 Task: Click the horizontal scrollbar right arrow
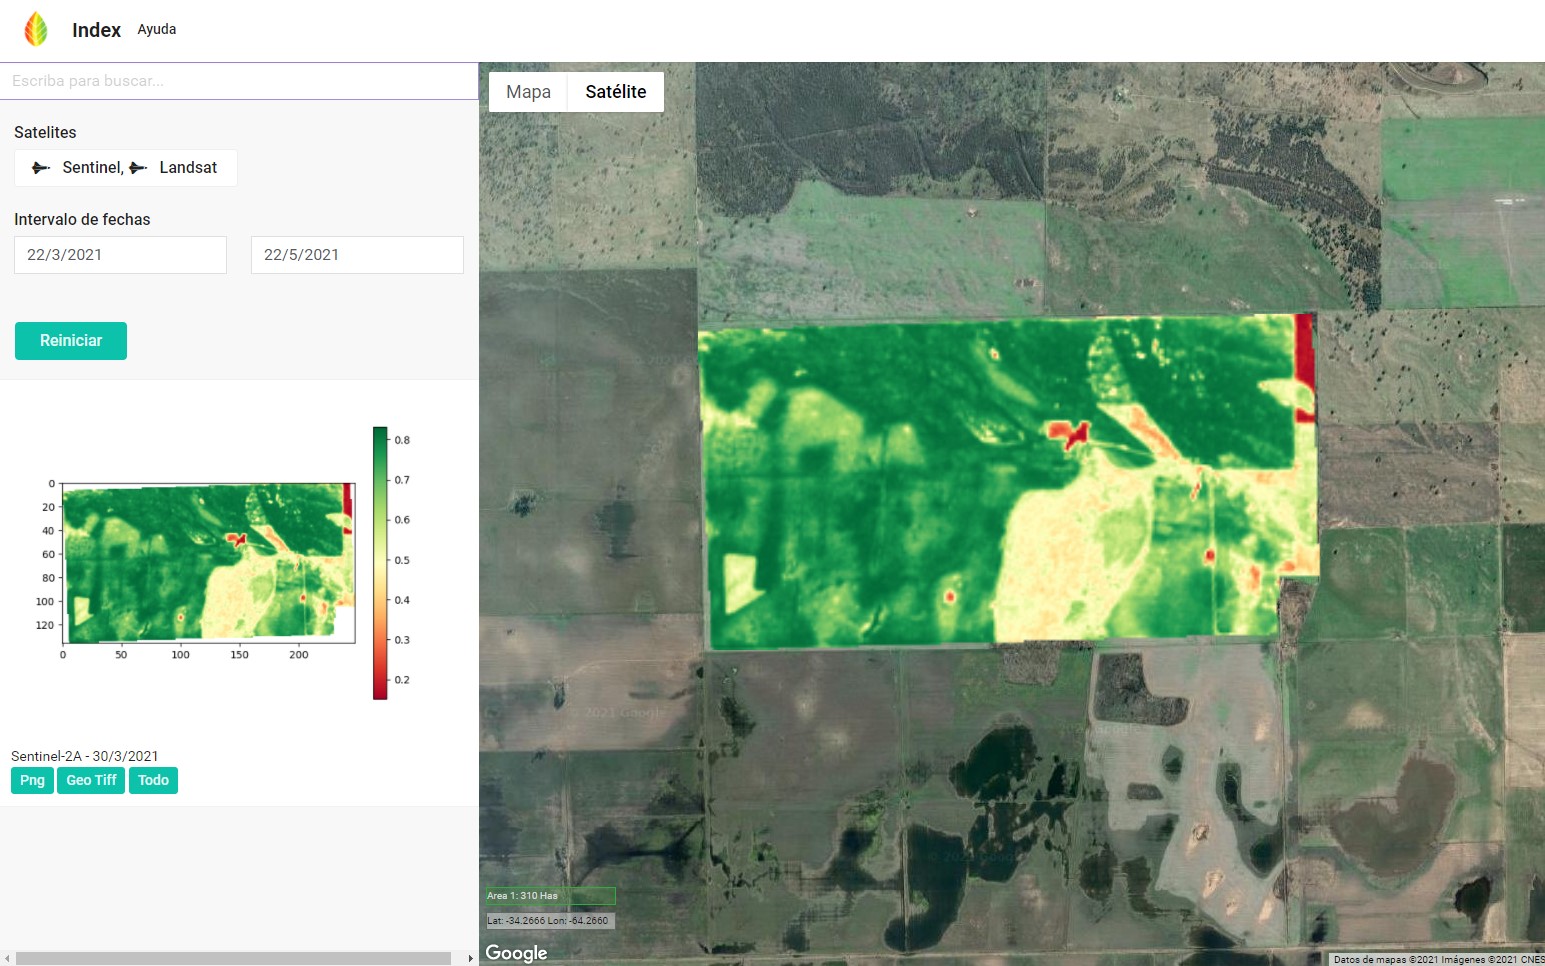471,958
